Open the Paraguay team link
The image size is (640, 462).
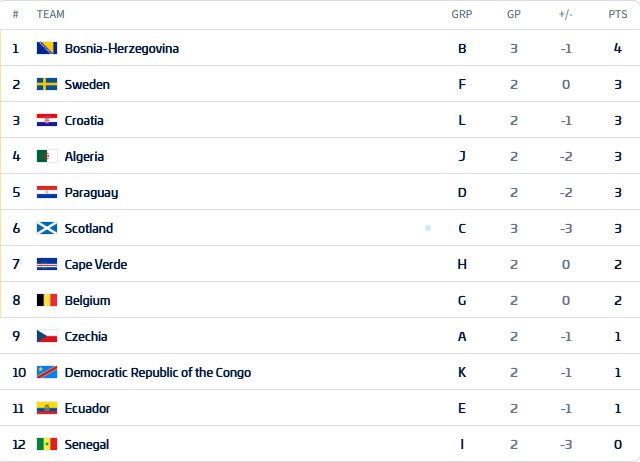[x=91, y=193]
